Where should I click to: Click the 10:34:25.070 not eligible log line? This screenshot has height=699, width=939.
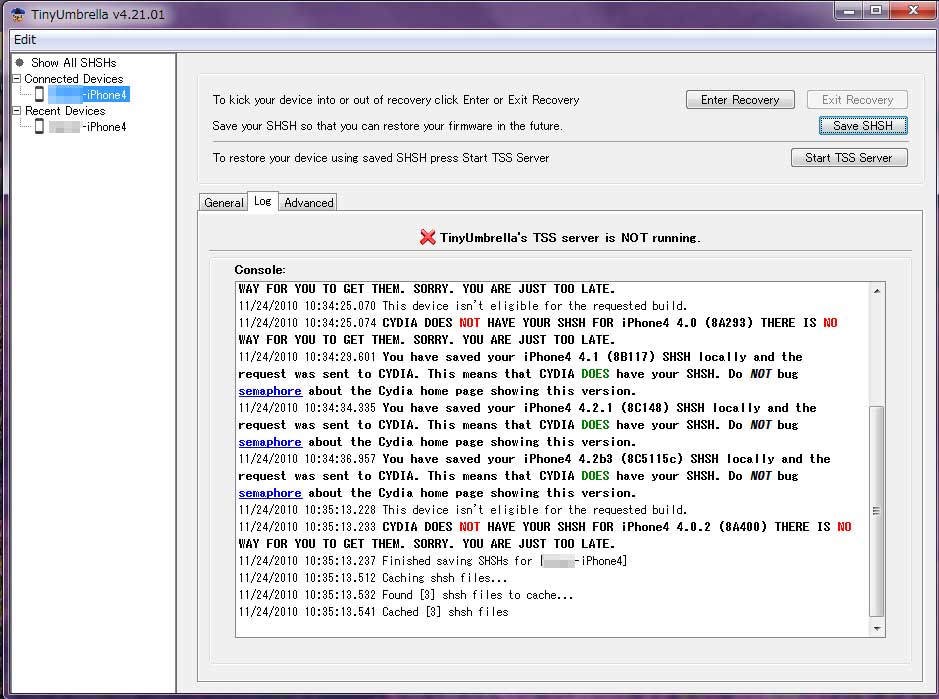[463, 306]
